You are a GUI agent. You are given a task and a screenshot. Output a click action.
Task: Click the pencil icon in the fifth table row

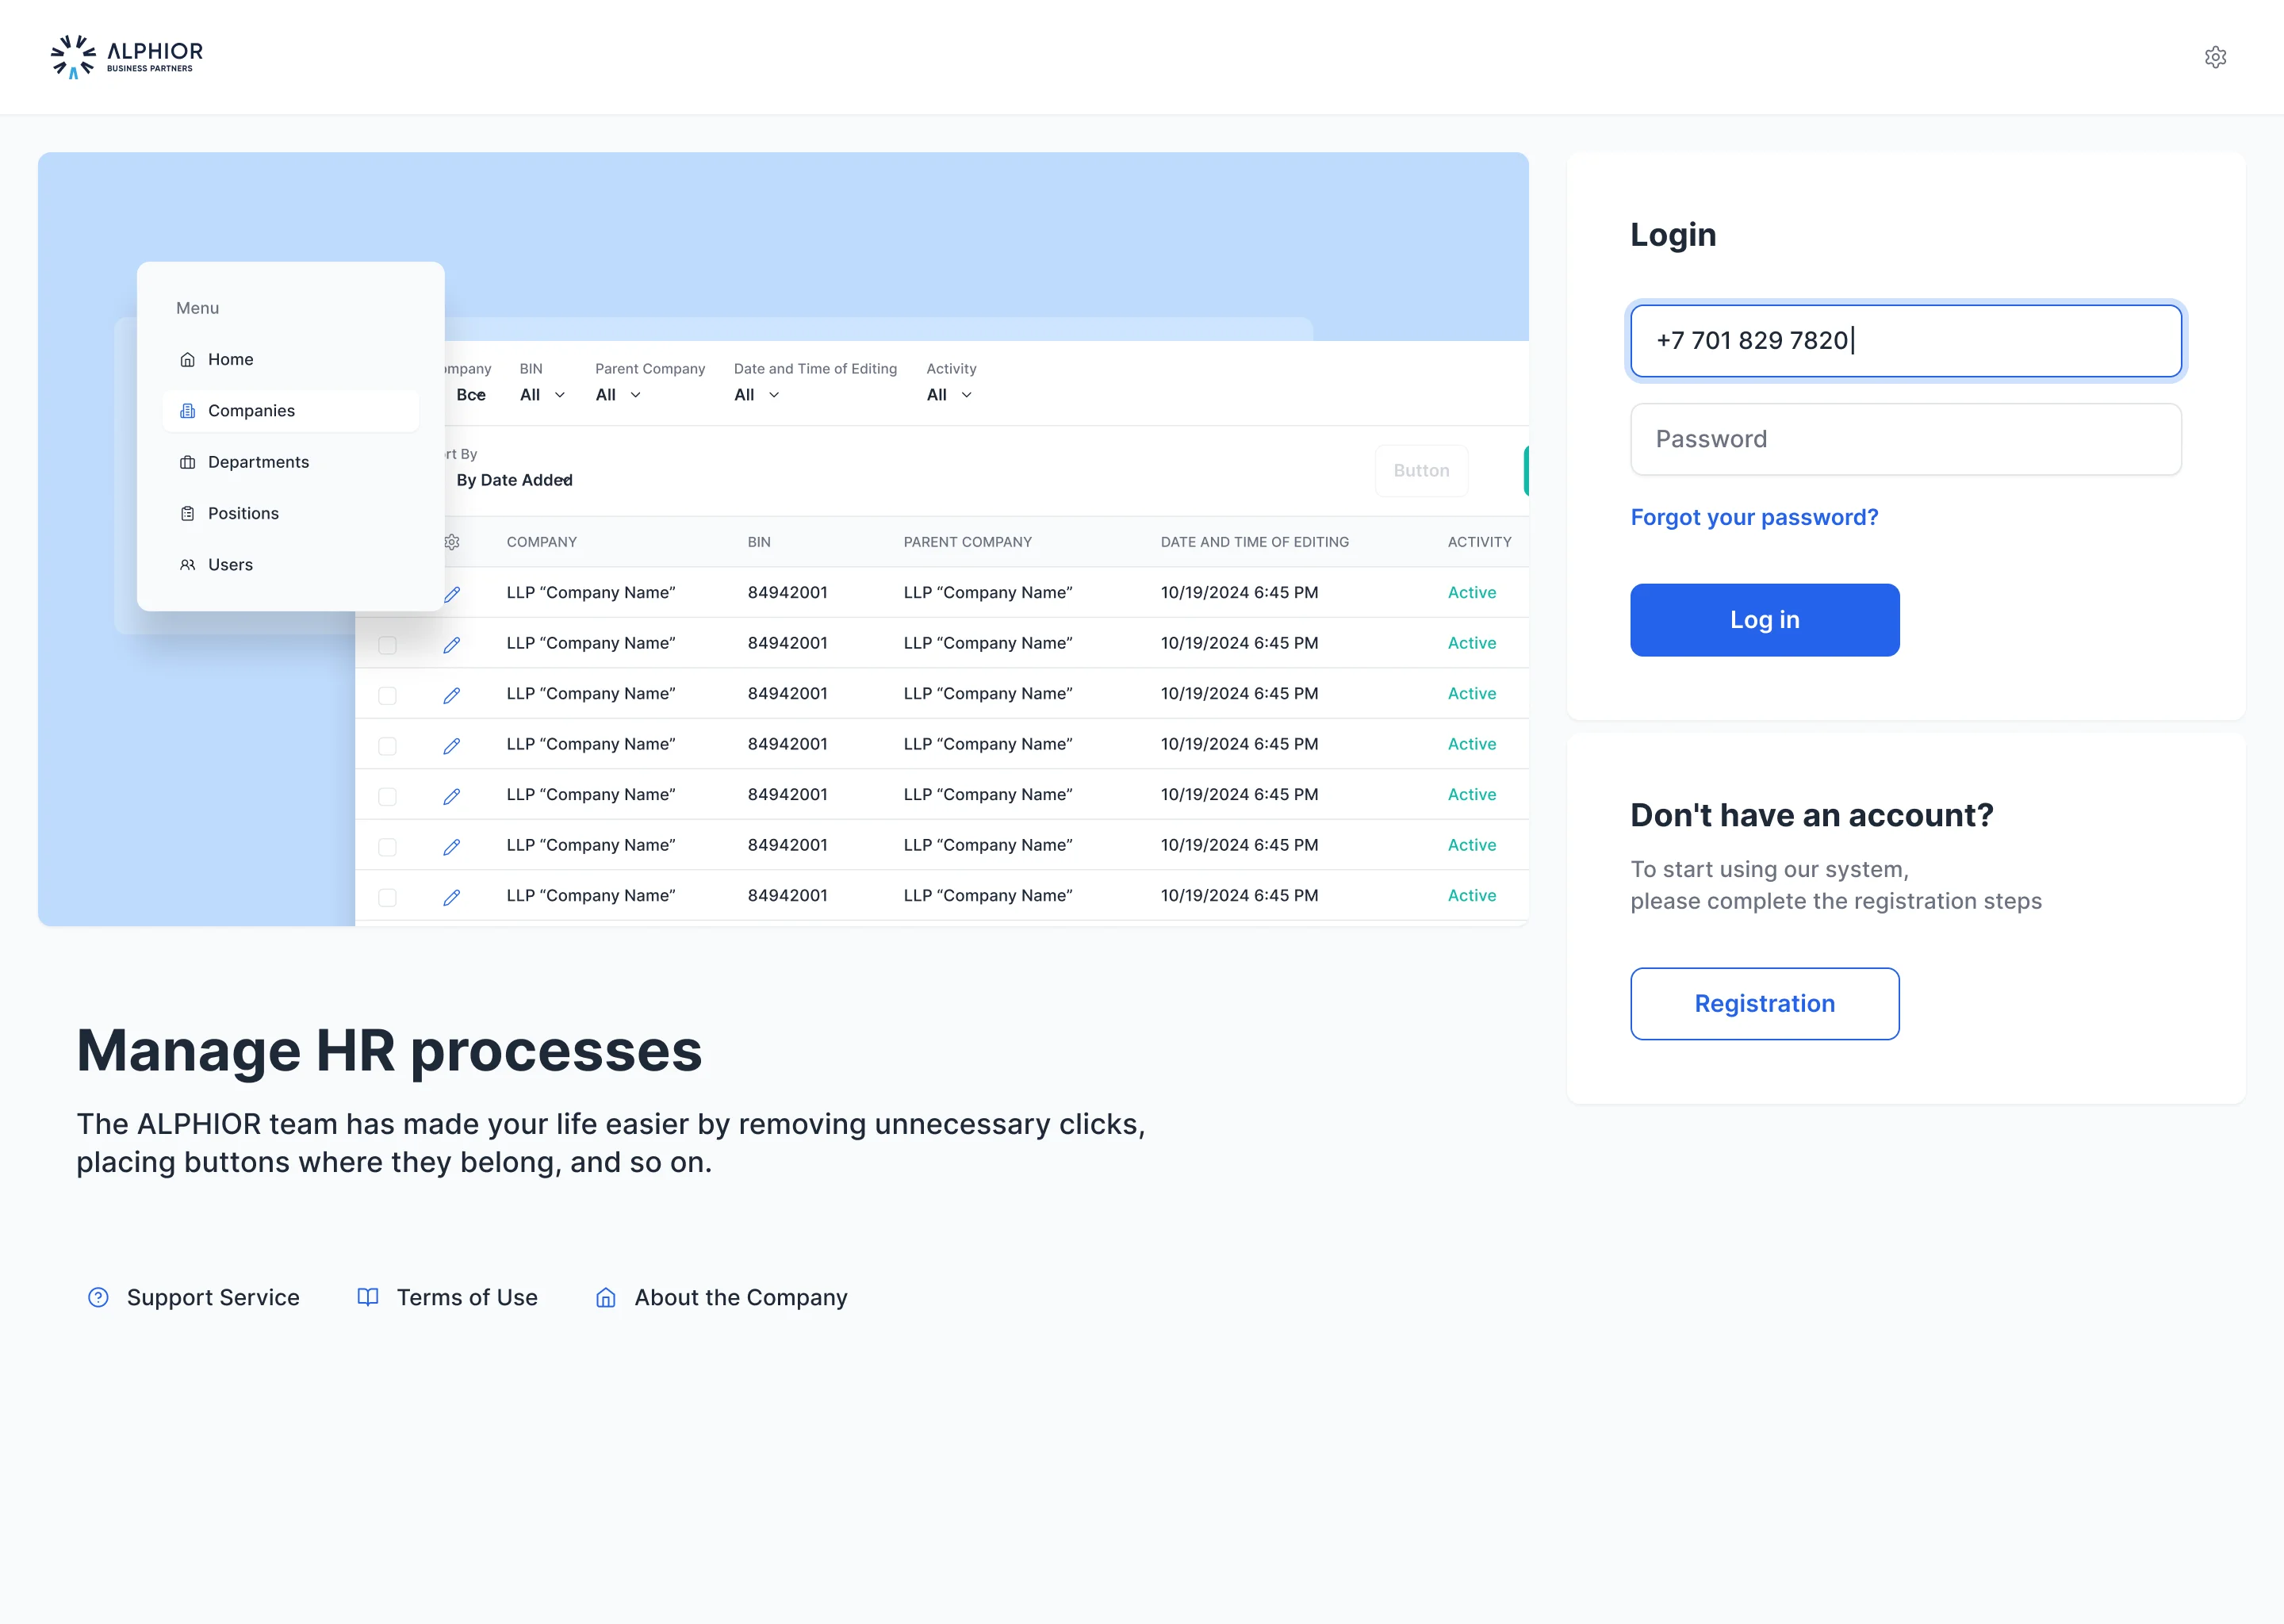452,796
